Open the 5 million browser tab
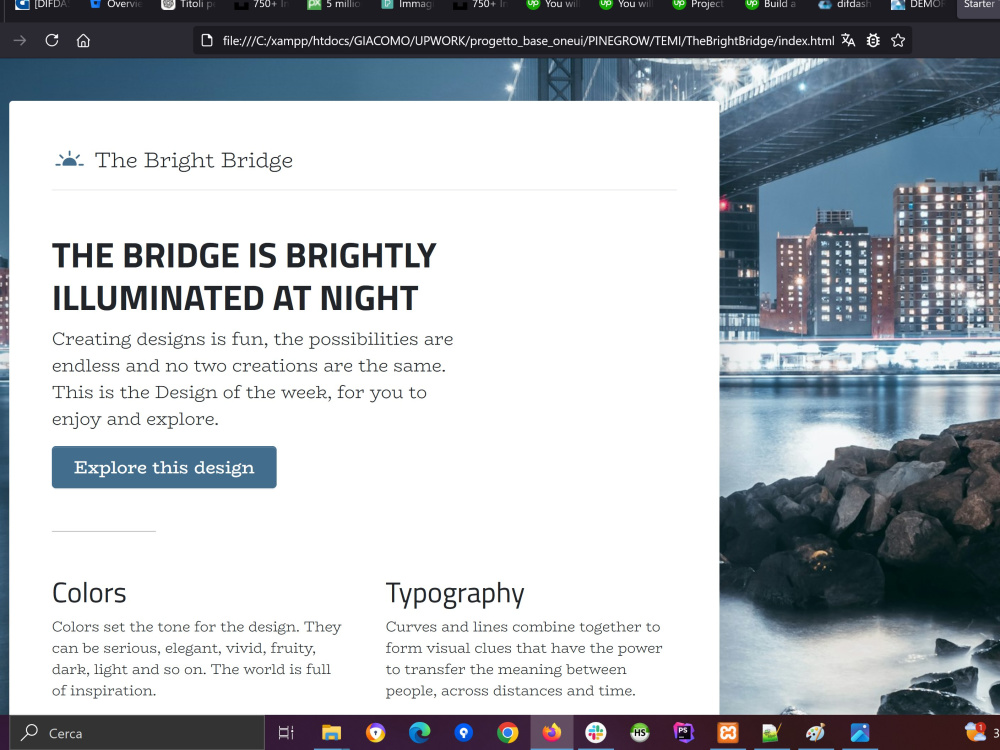 click(x=334, y=5)
